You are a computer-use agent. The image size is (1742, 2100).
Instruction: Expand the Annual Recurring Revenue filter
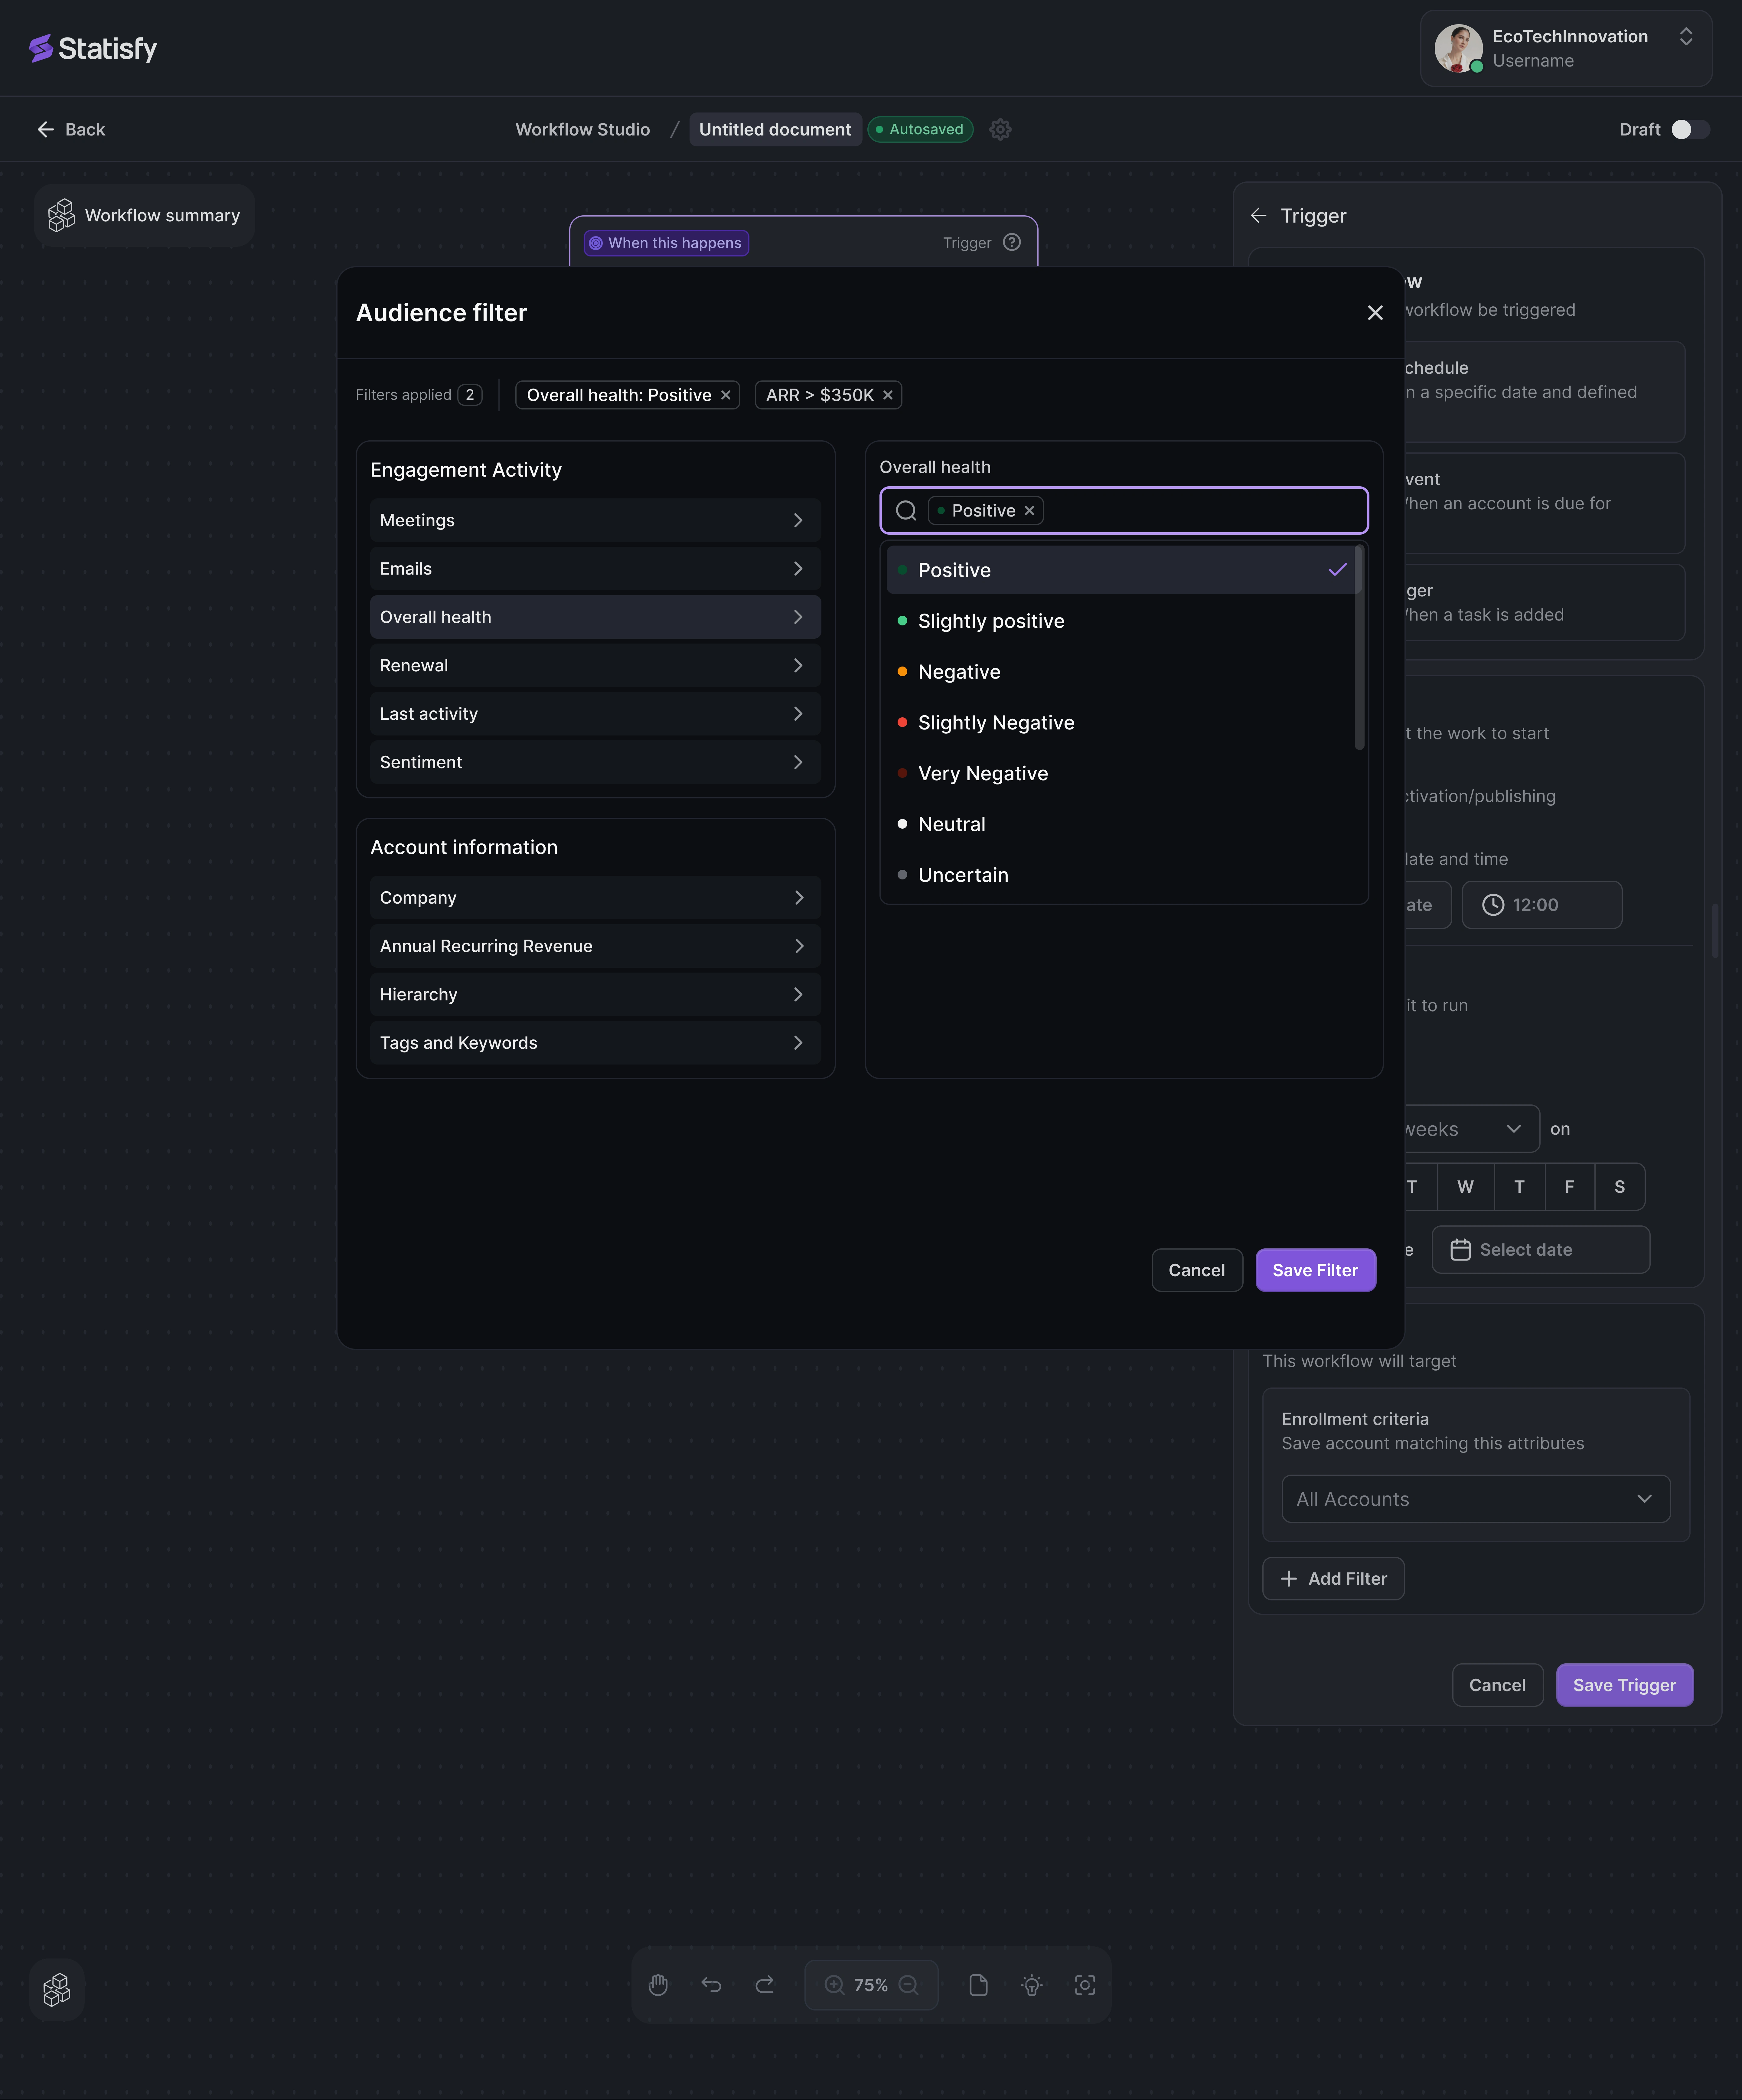[595, 946]
